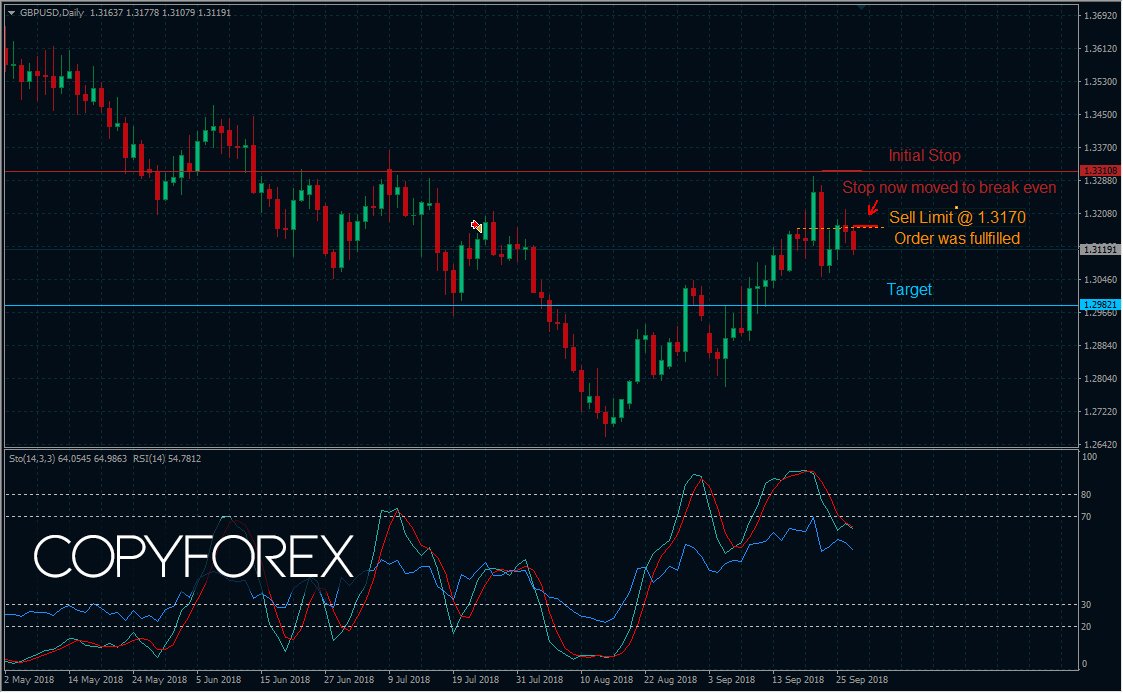Click the mouse cursor crosshair marker on chart
1123x693 pixels.
coord(476,225)
